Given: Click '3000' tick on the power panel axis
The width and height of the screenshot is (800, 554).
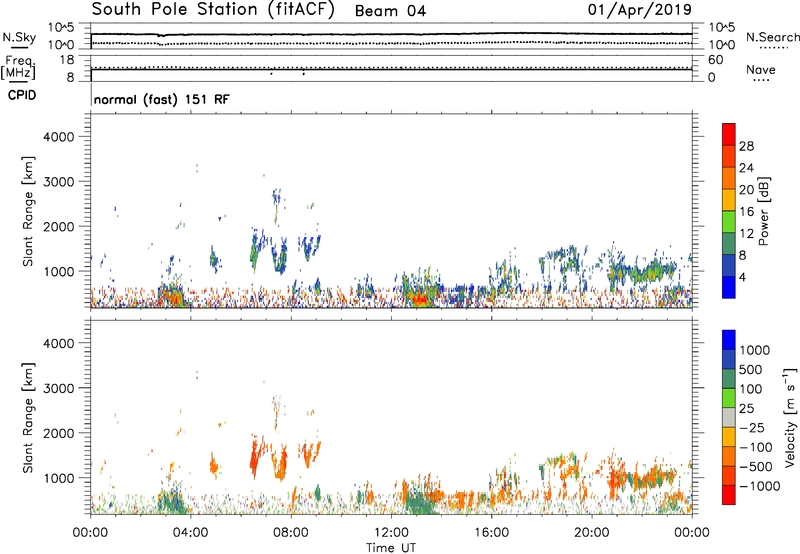Looking at the screenshot, I should coord(59,182).
